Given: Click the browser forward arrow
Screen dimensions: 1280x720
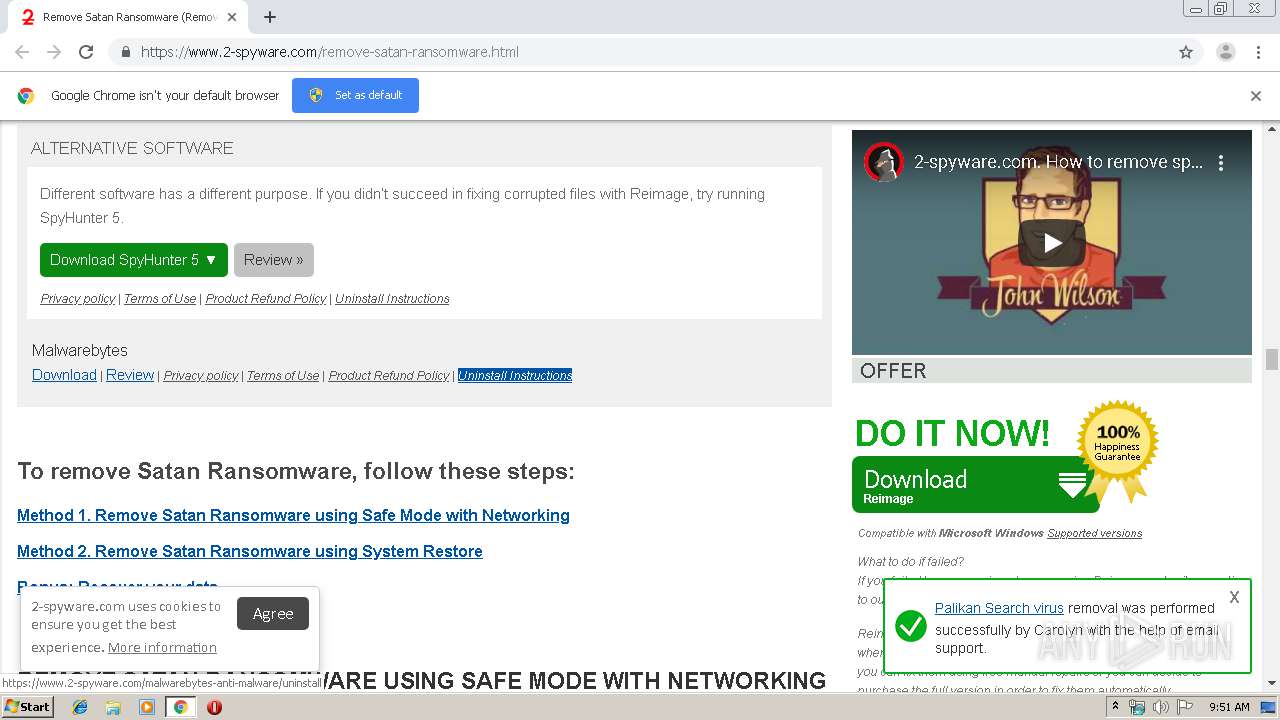Looking at the screenshot, I should 54,52.
